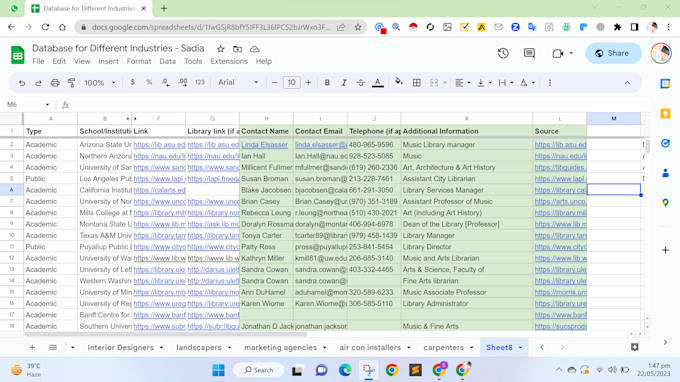
Task: Open version history clock icon
Action: tap(503, 53)
